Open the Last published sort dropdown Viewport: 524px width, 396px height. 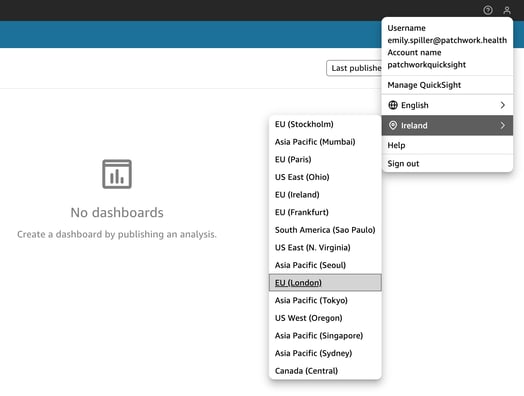[354, 68]
